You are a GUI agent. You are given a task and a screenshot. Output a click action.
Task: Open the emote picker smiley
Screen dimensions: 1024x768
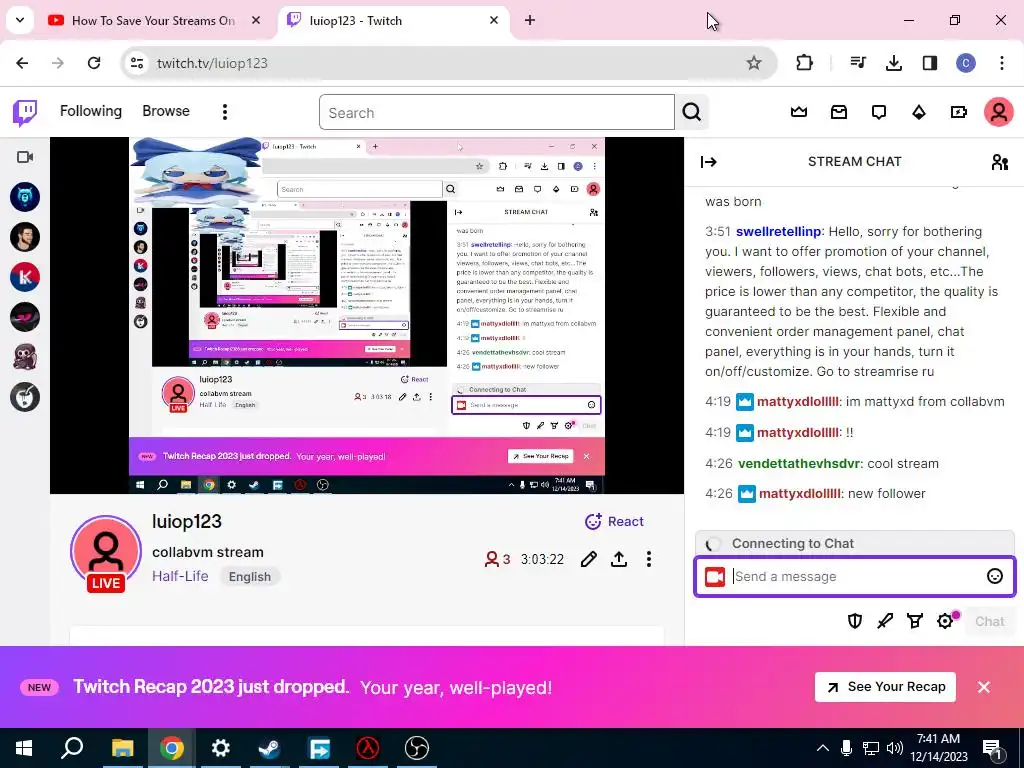(995, 576)
